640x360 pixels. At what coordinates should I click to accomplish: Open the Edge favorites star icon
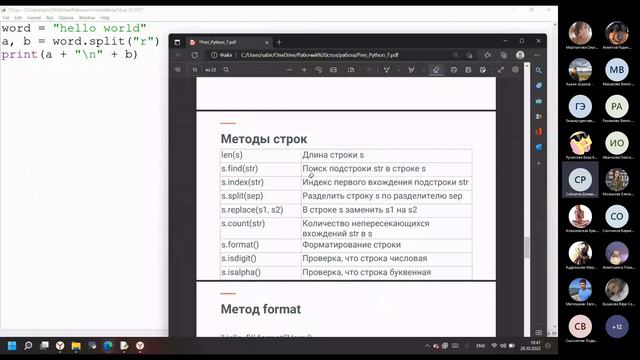click(487, 55)
